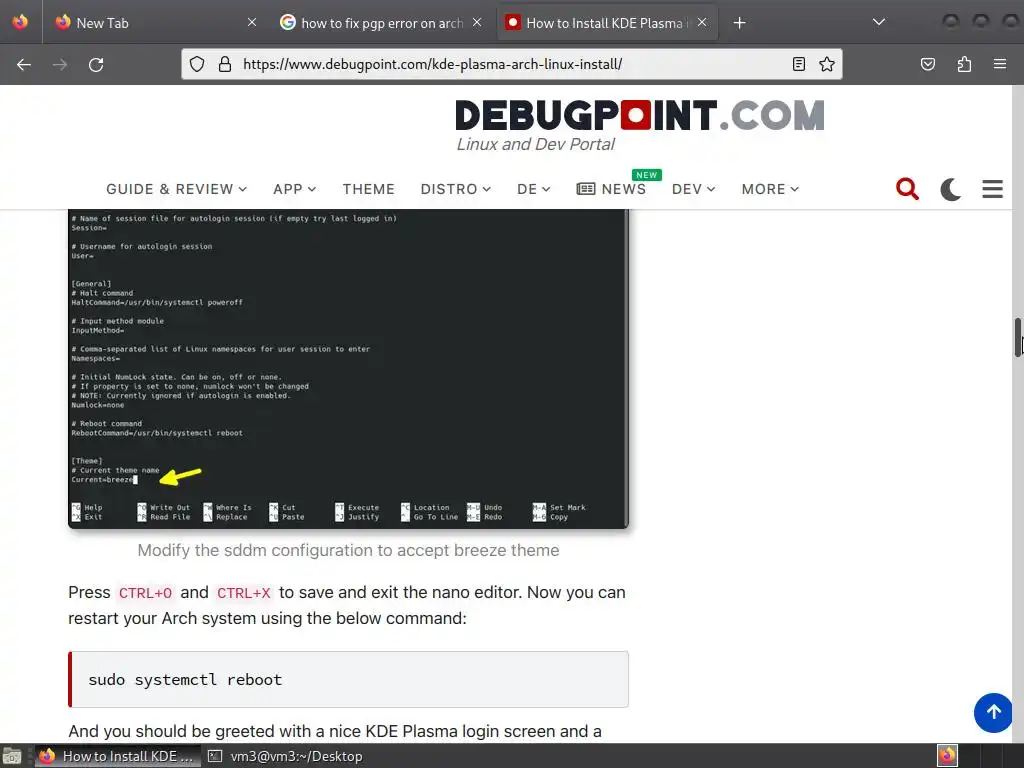Viewport: 1024px width, 768px height.
Task: Go back to the previous page
Action: (24, 65)
